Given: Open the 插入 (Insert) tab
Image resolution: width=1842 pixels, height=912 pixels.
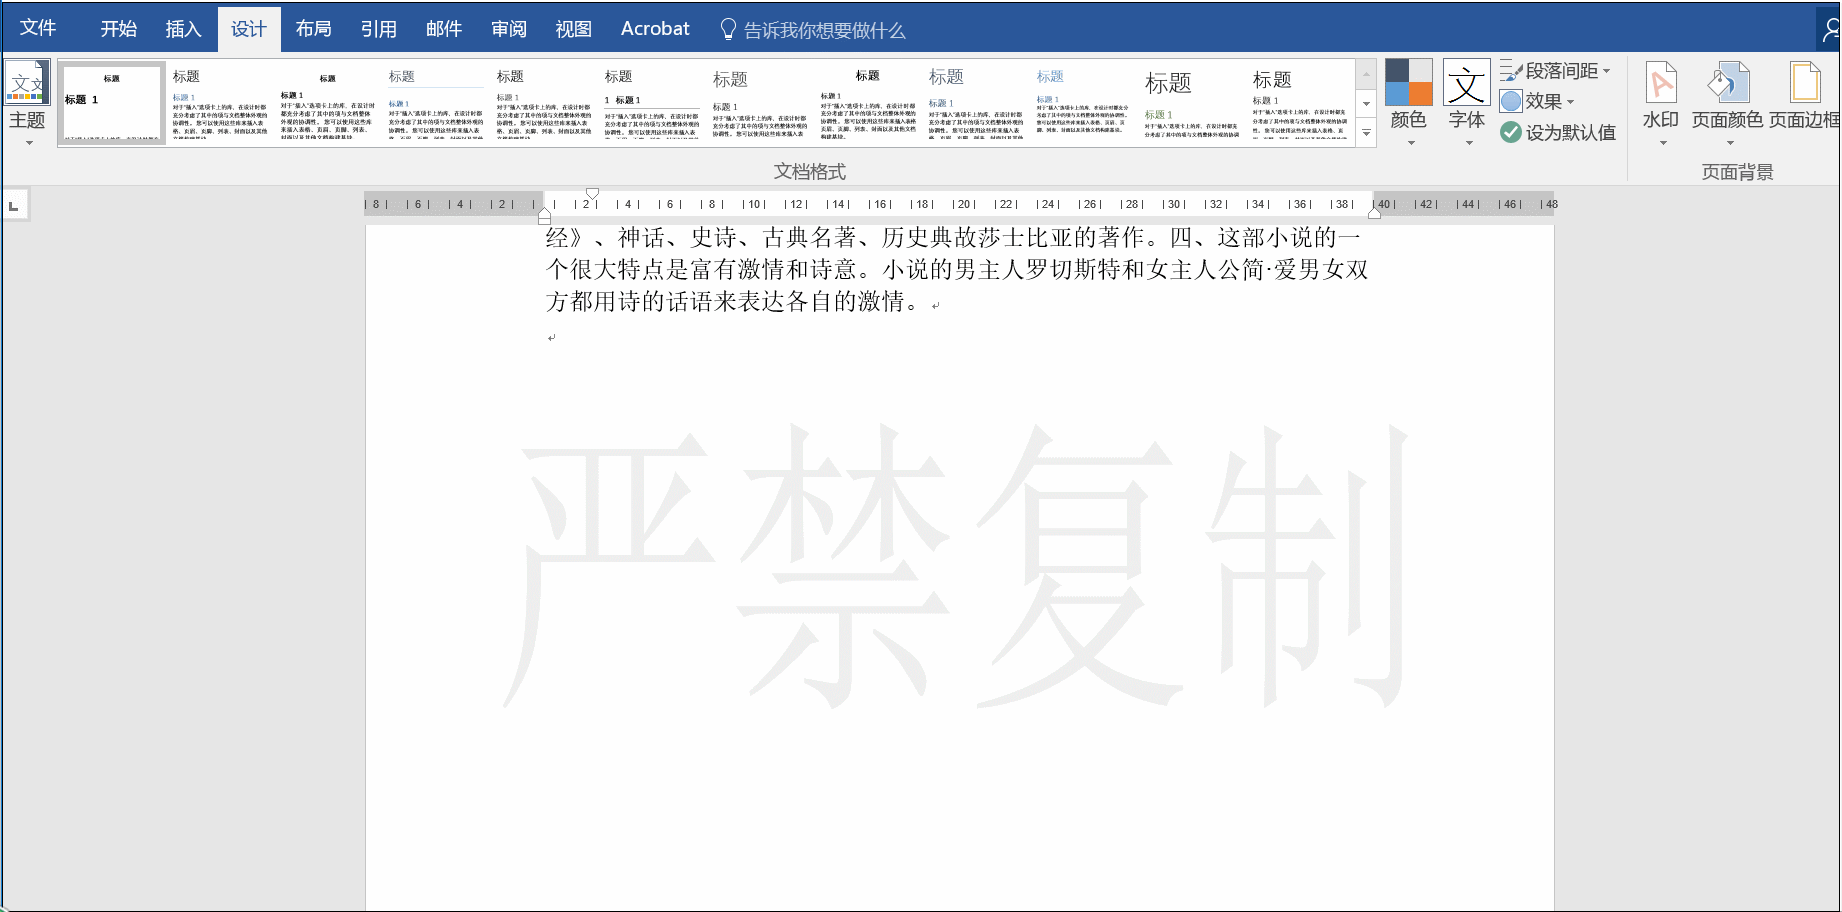Looking at the screenshot, I should pos(182,28).
